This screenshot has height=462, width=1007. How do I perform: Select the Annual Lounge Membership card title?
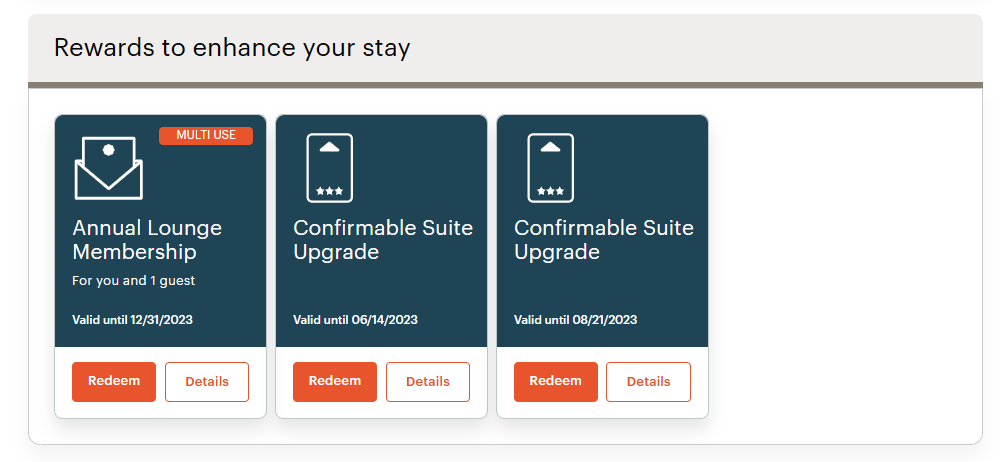pos(147,240)
